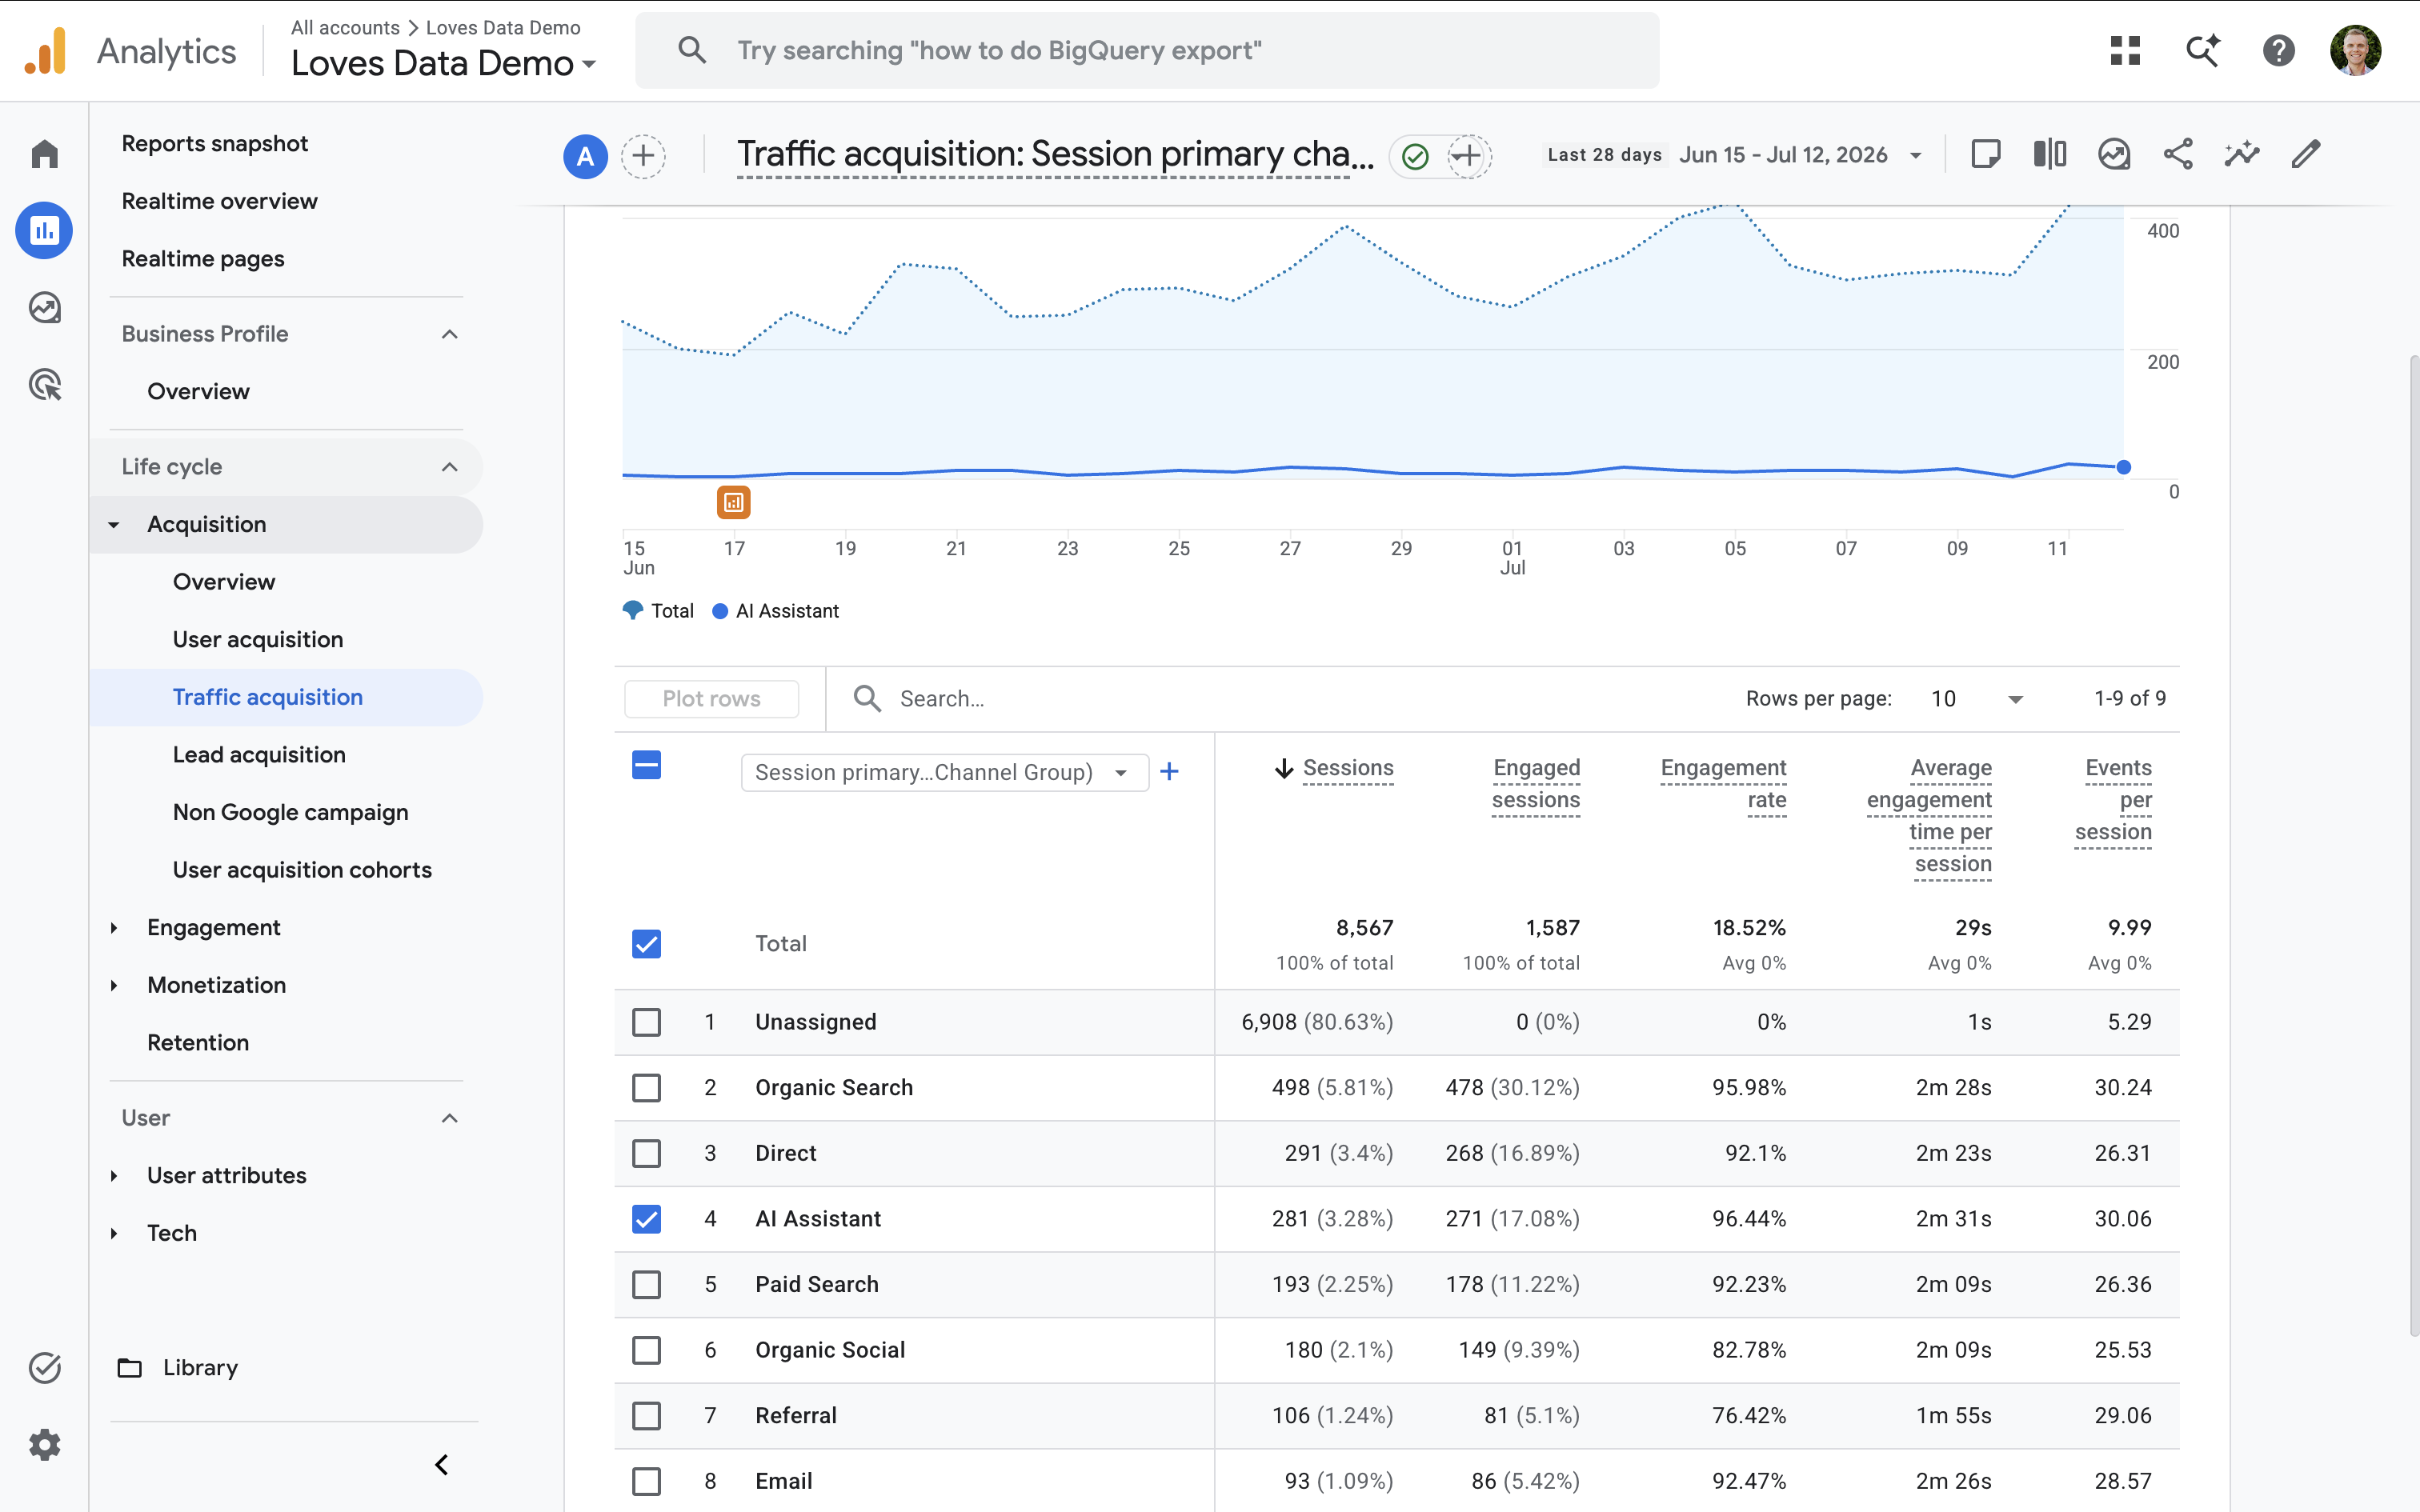Collapse the User section
2420x1512 pixels.
click(450, 1118)
